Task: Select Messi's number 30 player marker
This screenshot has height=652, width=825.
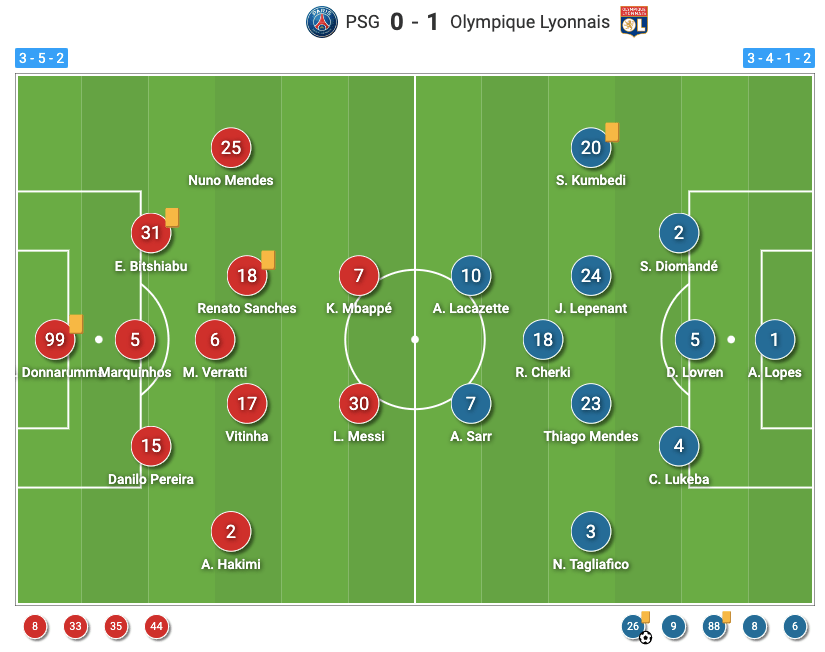Action: [359, 404]
